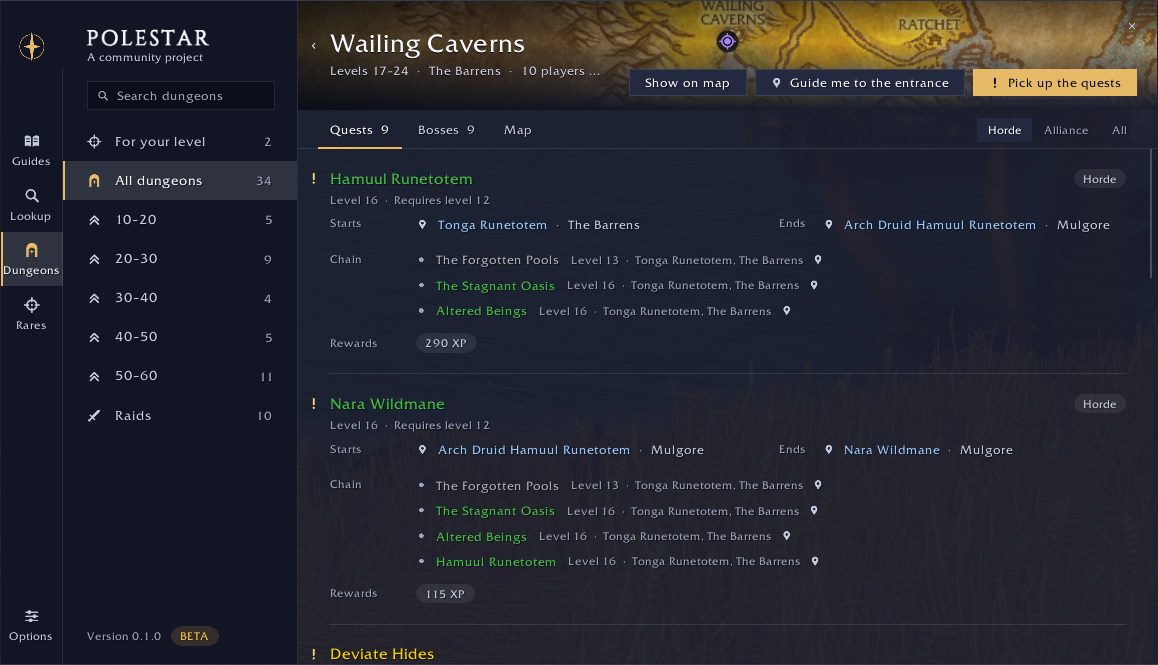Open Nara Wildmane NPC link under Ends
Image resolution: width=1158 pixels, height=665 pixels.
[x=891, y=450]
